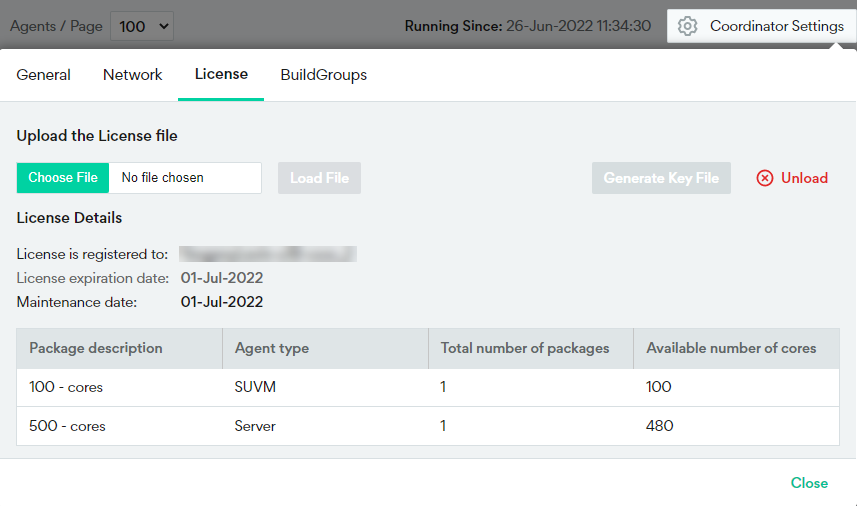857x506 pixels.
Task: Open the BuildGroups tab
Action: click(x=324, y=75)
